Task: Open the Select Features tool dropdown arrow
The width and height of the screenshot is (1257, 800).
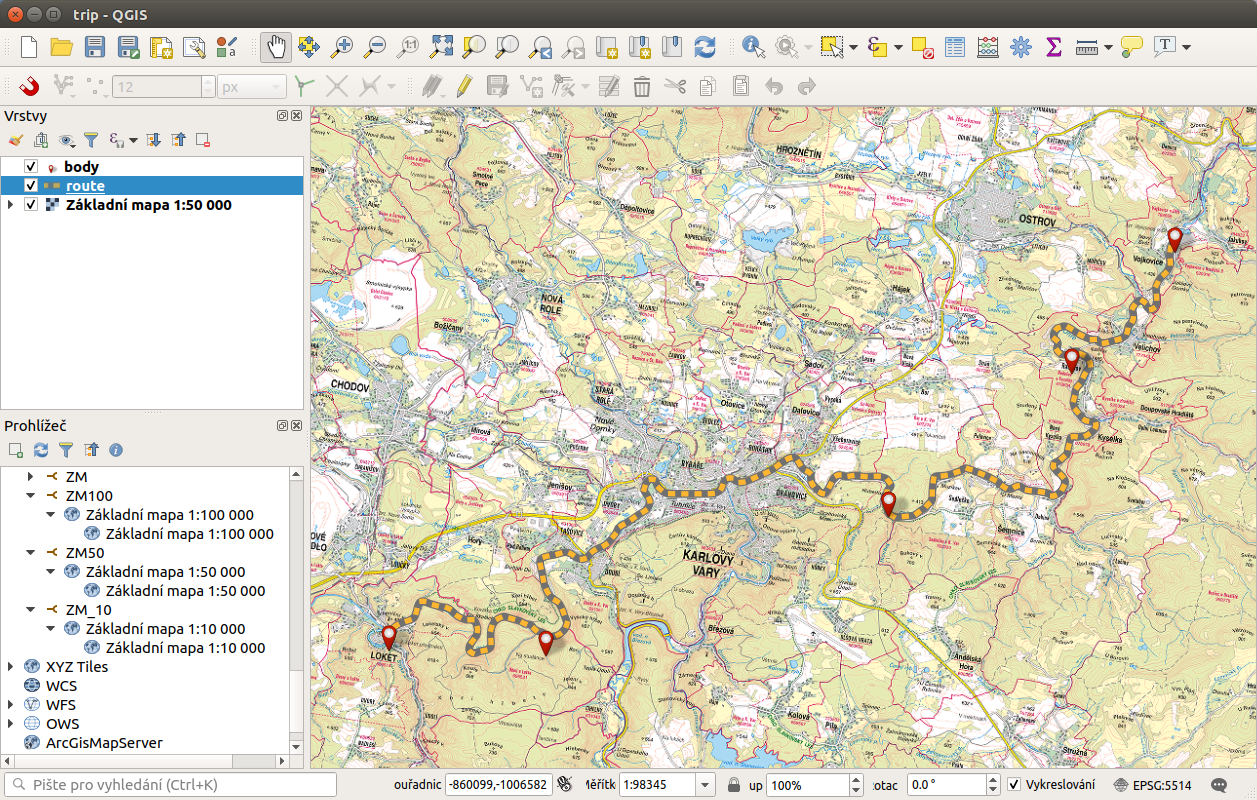Action: [x=853, y=46]
